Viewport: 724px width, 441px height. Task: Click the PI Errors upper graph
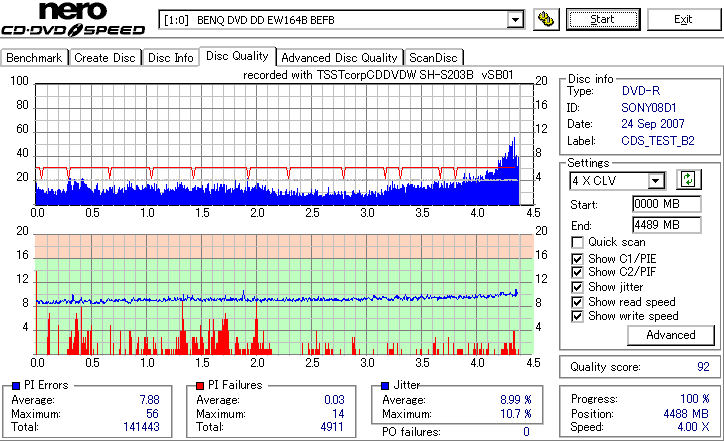[284, 144]
